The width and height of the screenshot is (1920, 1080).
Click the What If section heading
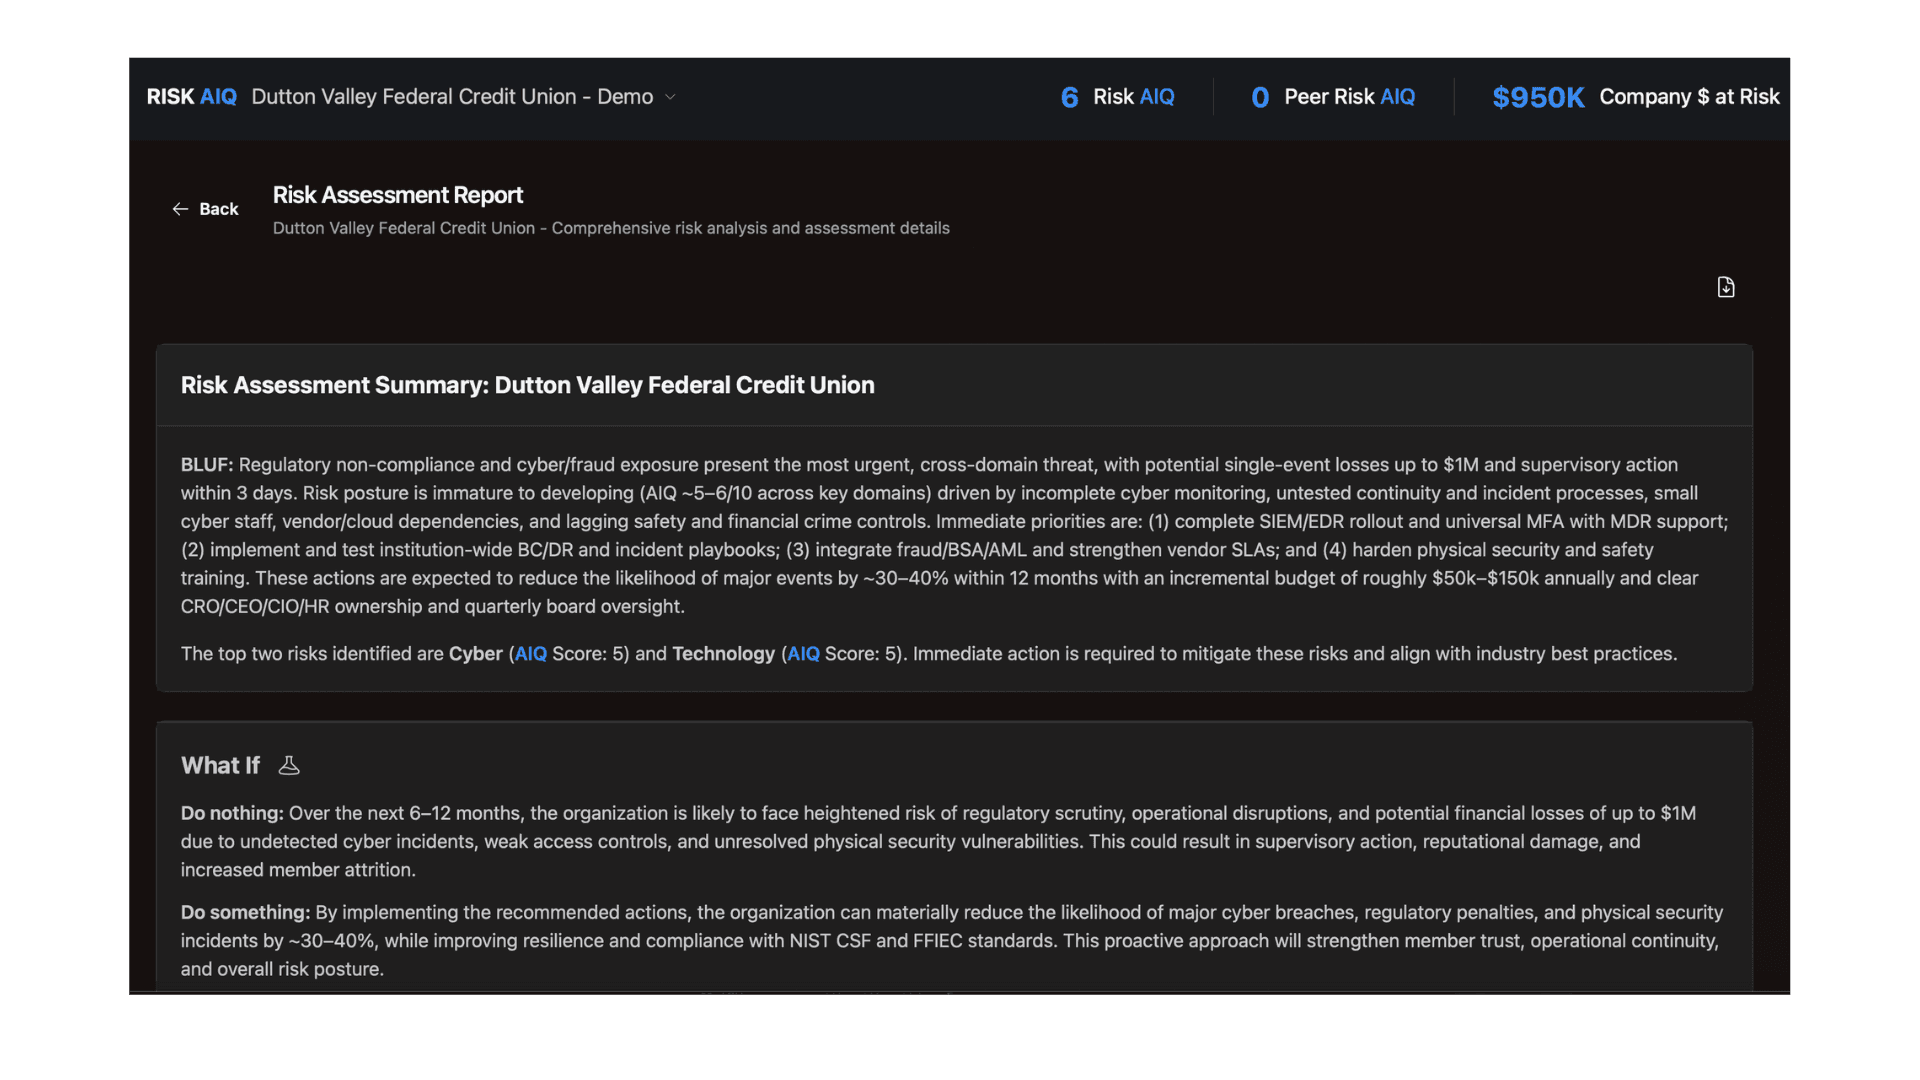point(220,766)
